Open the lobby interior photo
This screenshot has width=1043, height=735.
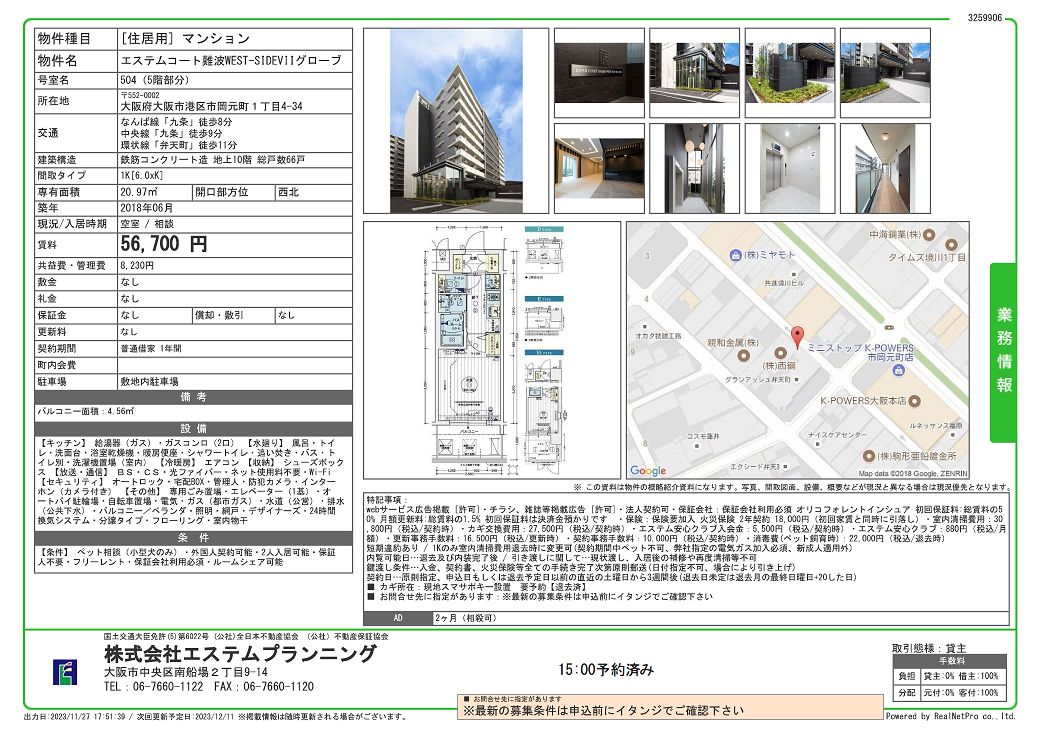[599, 169]
